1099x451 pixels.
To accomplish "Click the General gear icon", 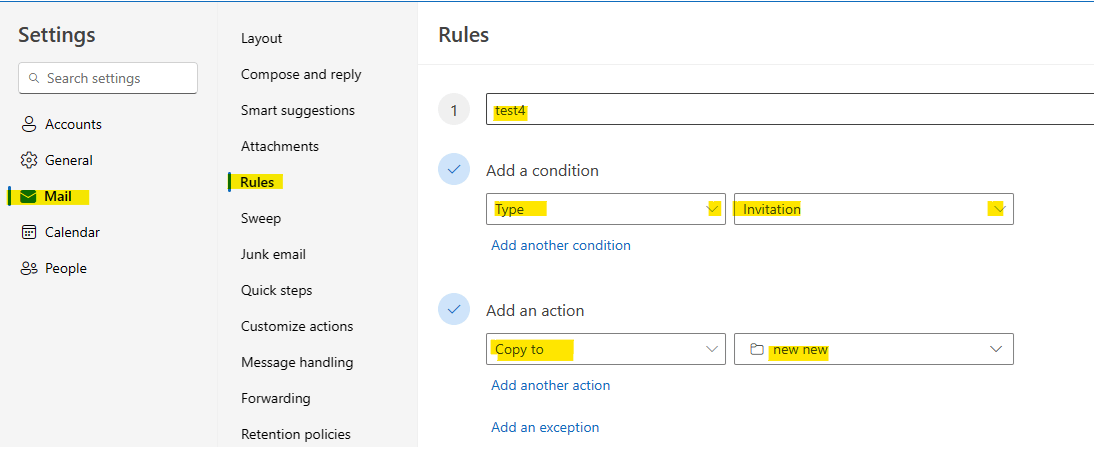I will [28, 160].
